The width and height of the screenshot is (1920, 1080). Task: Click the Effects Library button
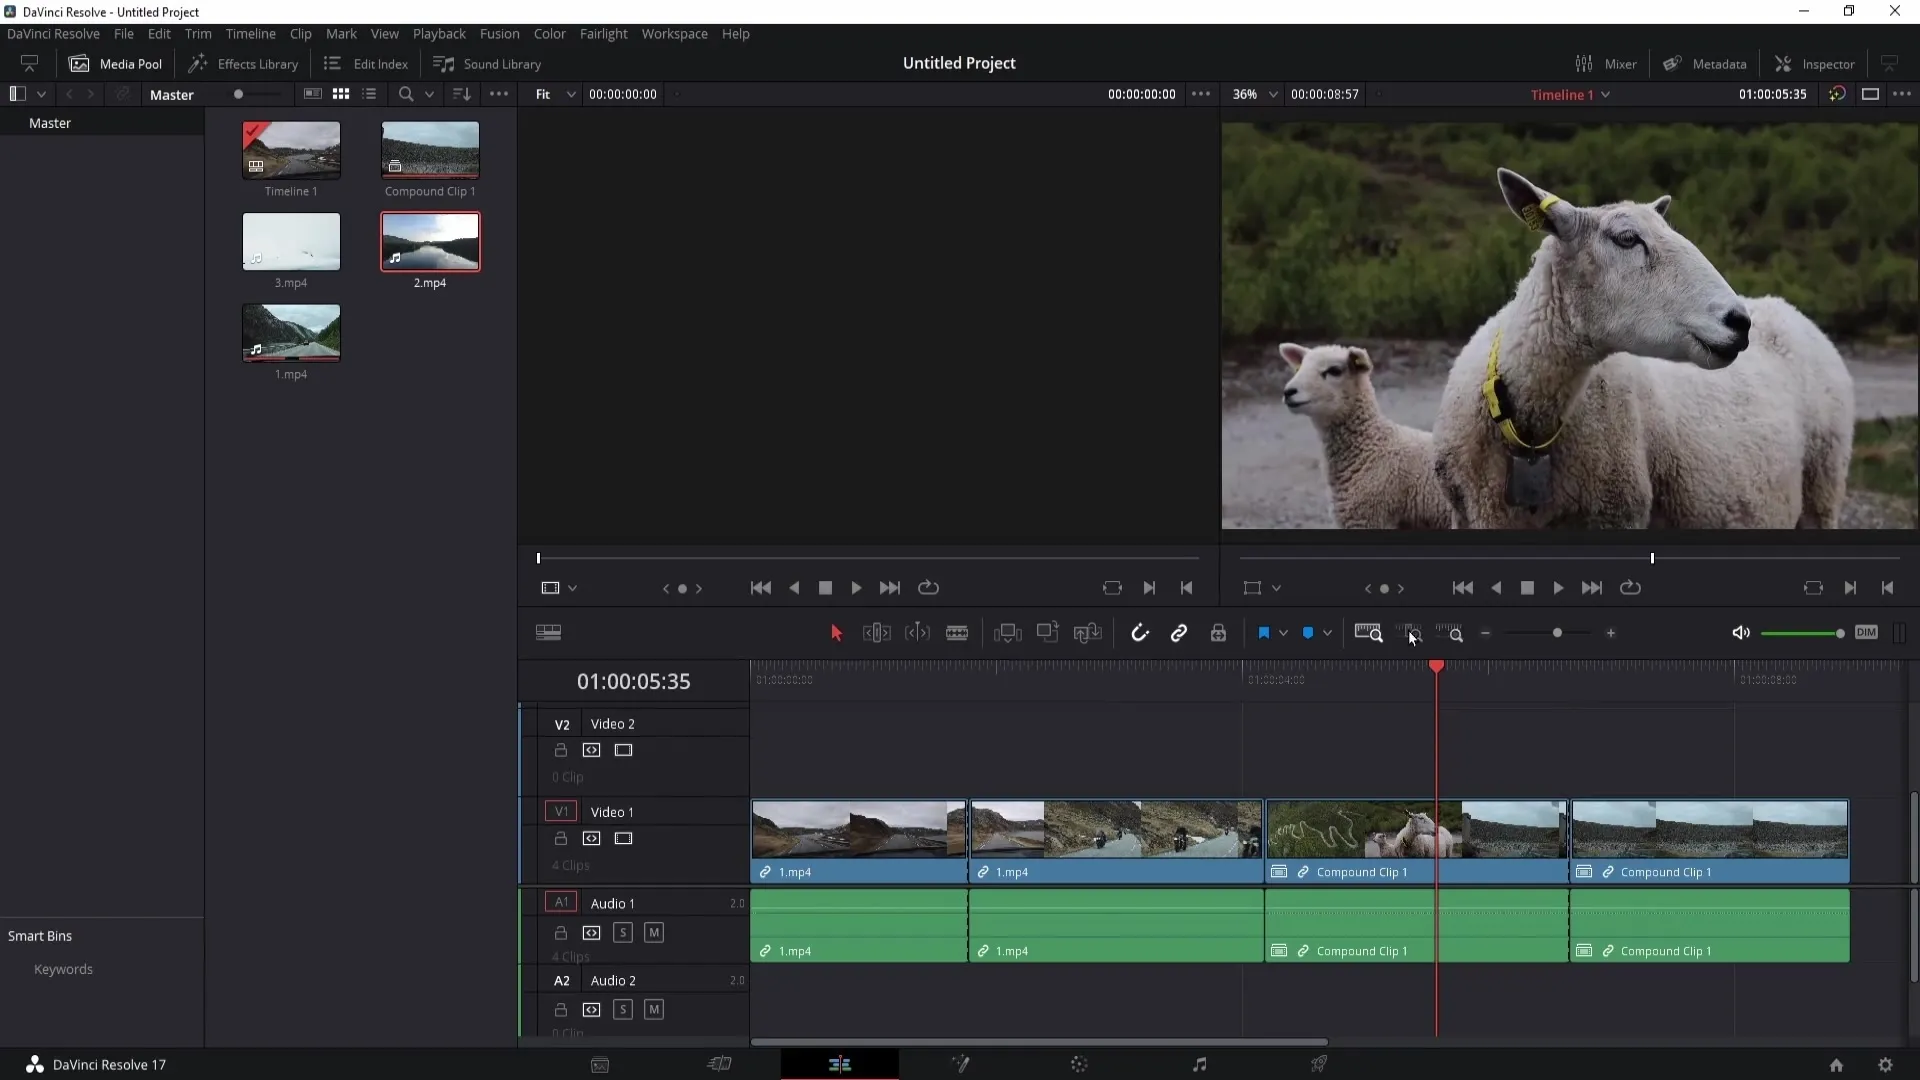tap(244, 62)
